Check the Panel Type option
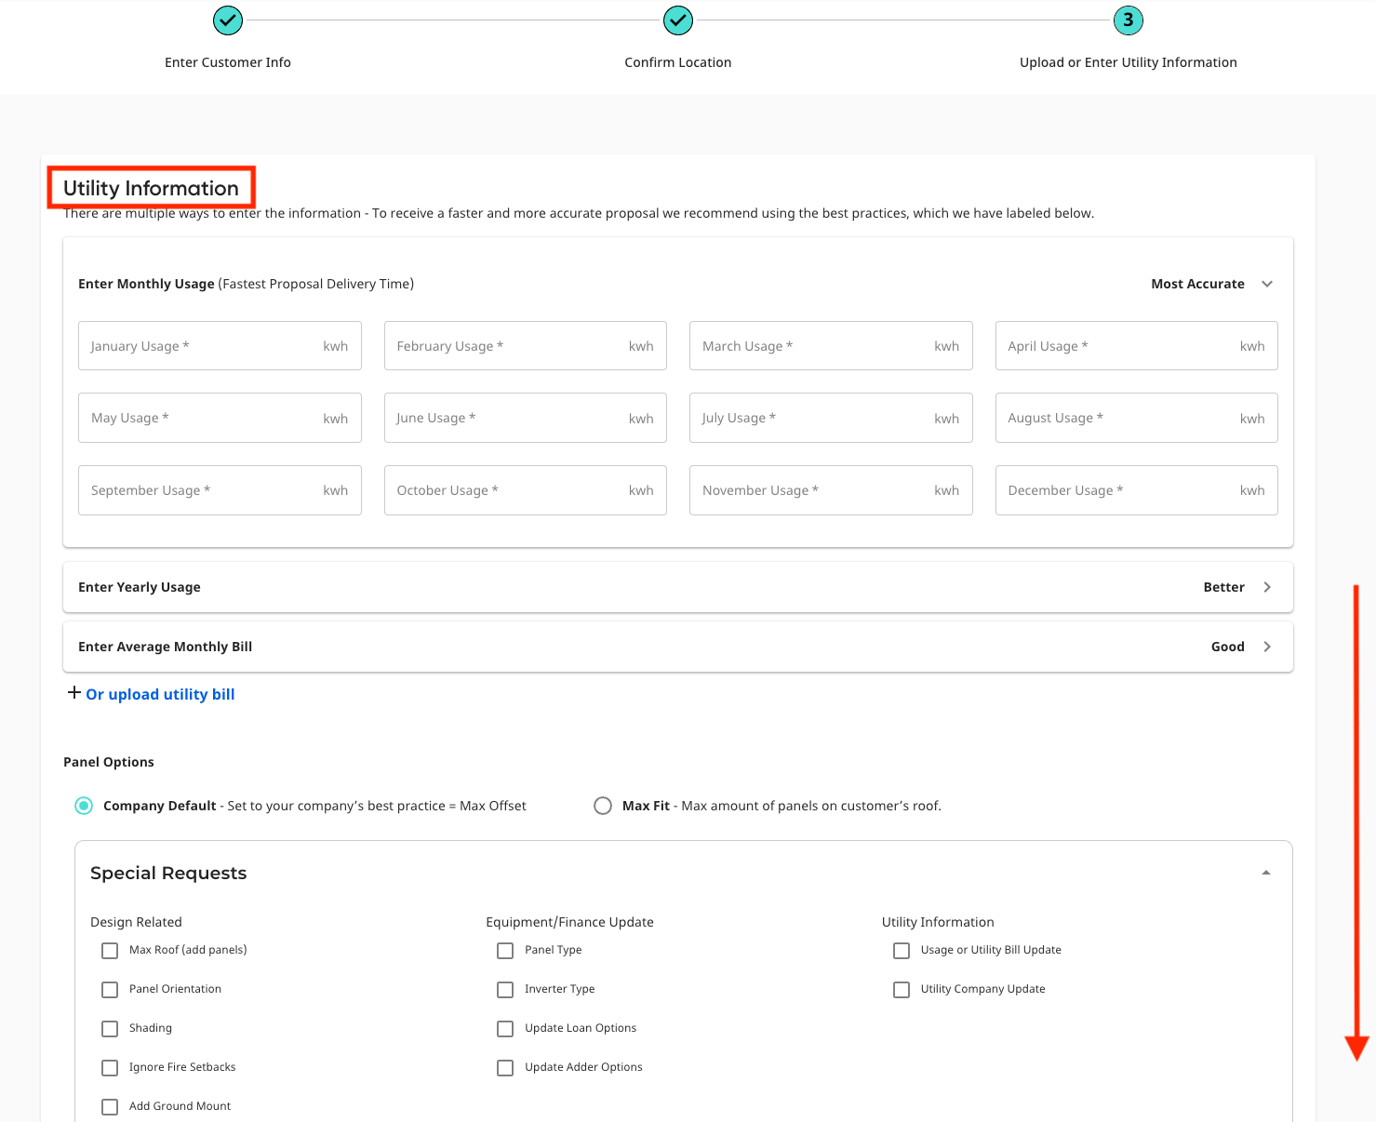The height and width of the screenshot is (1122, 1376). pos(505,950)
